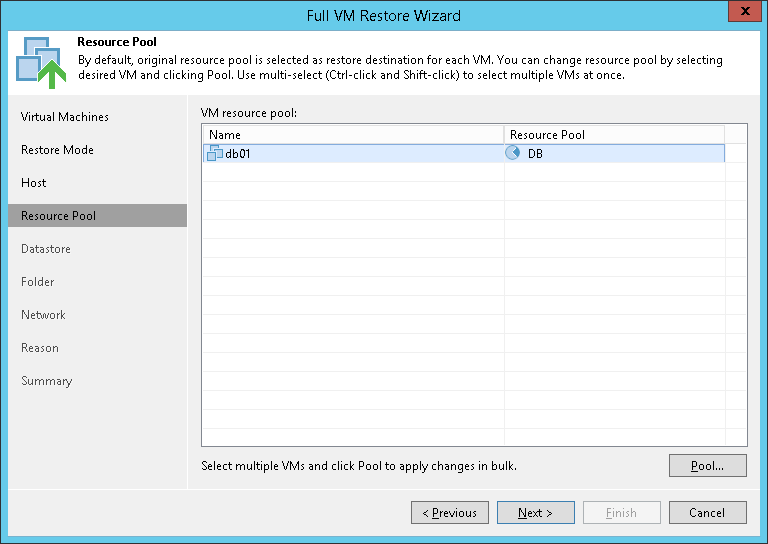Select the Resource Pool step
Viewport: 768px width, 544px height.
point(58,216)
